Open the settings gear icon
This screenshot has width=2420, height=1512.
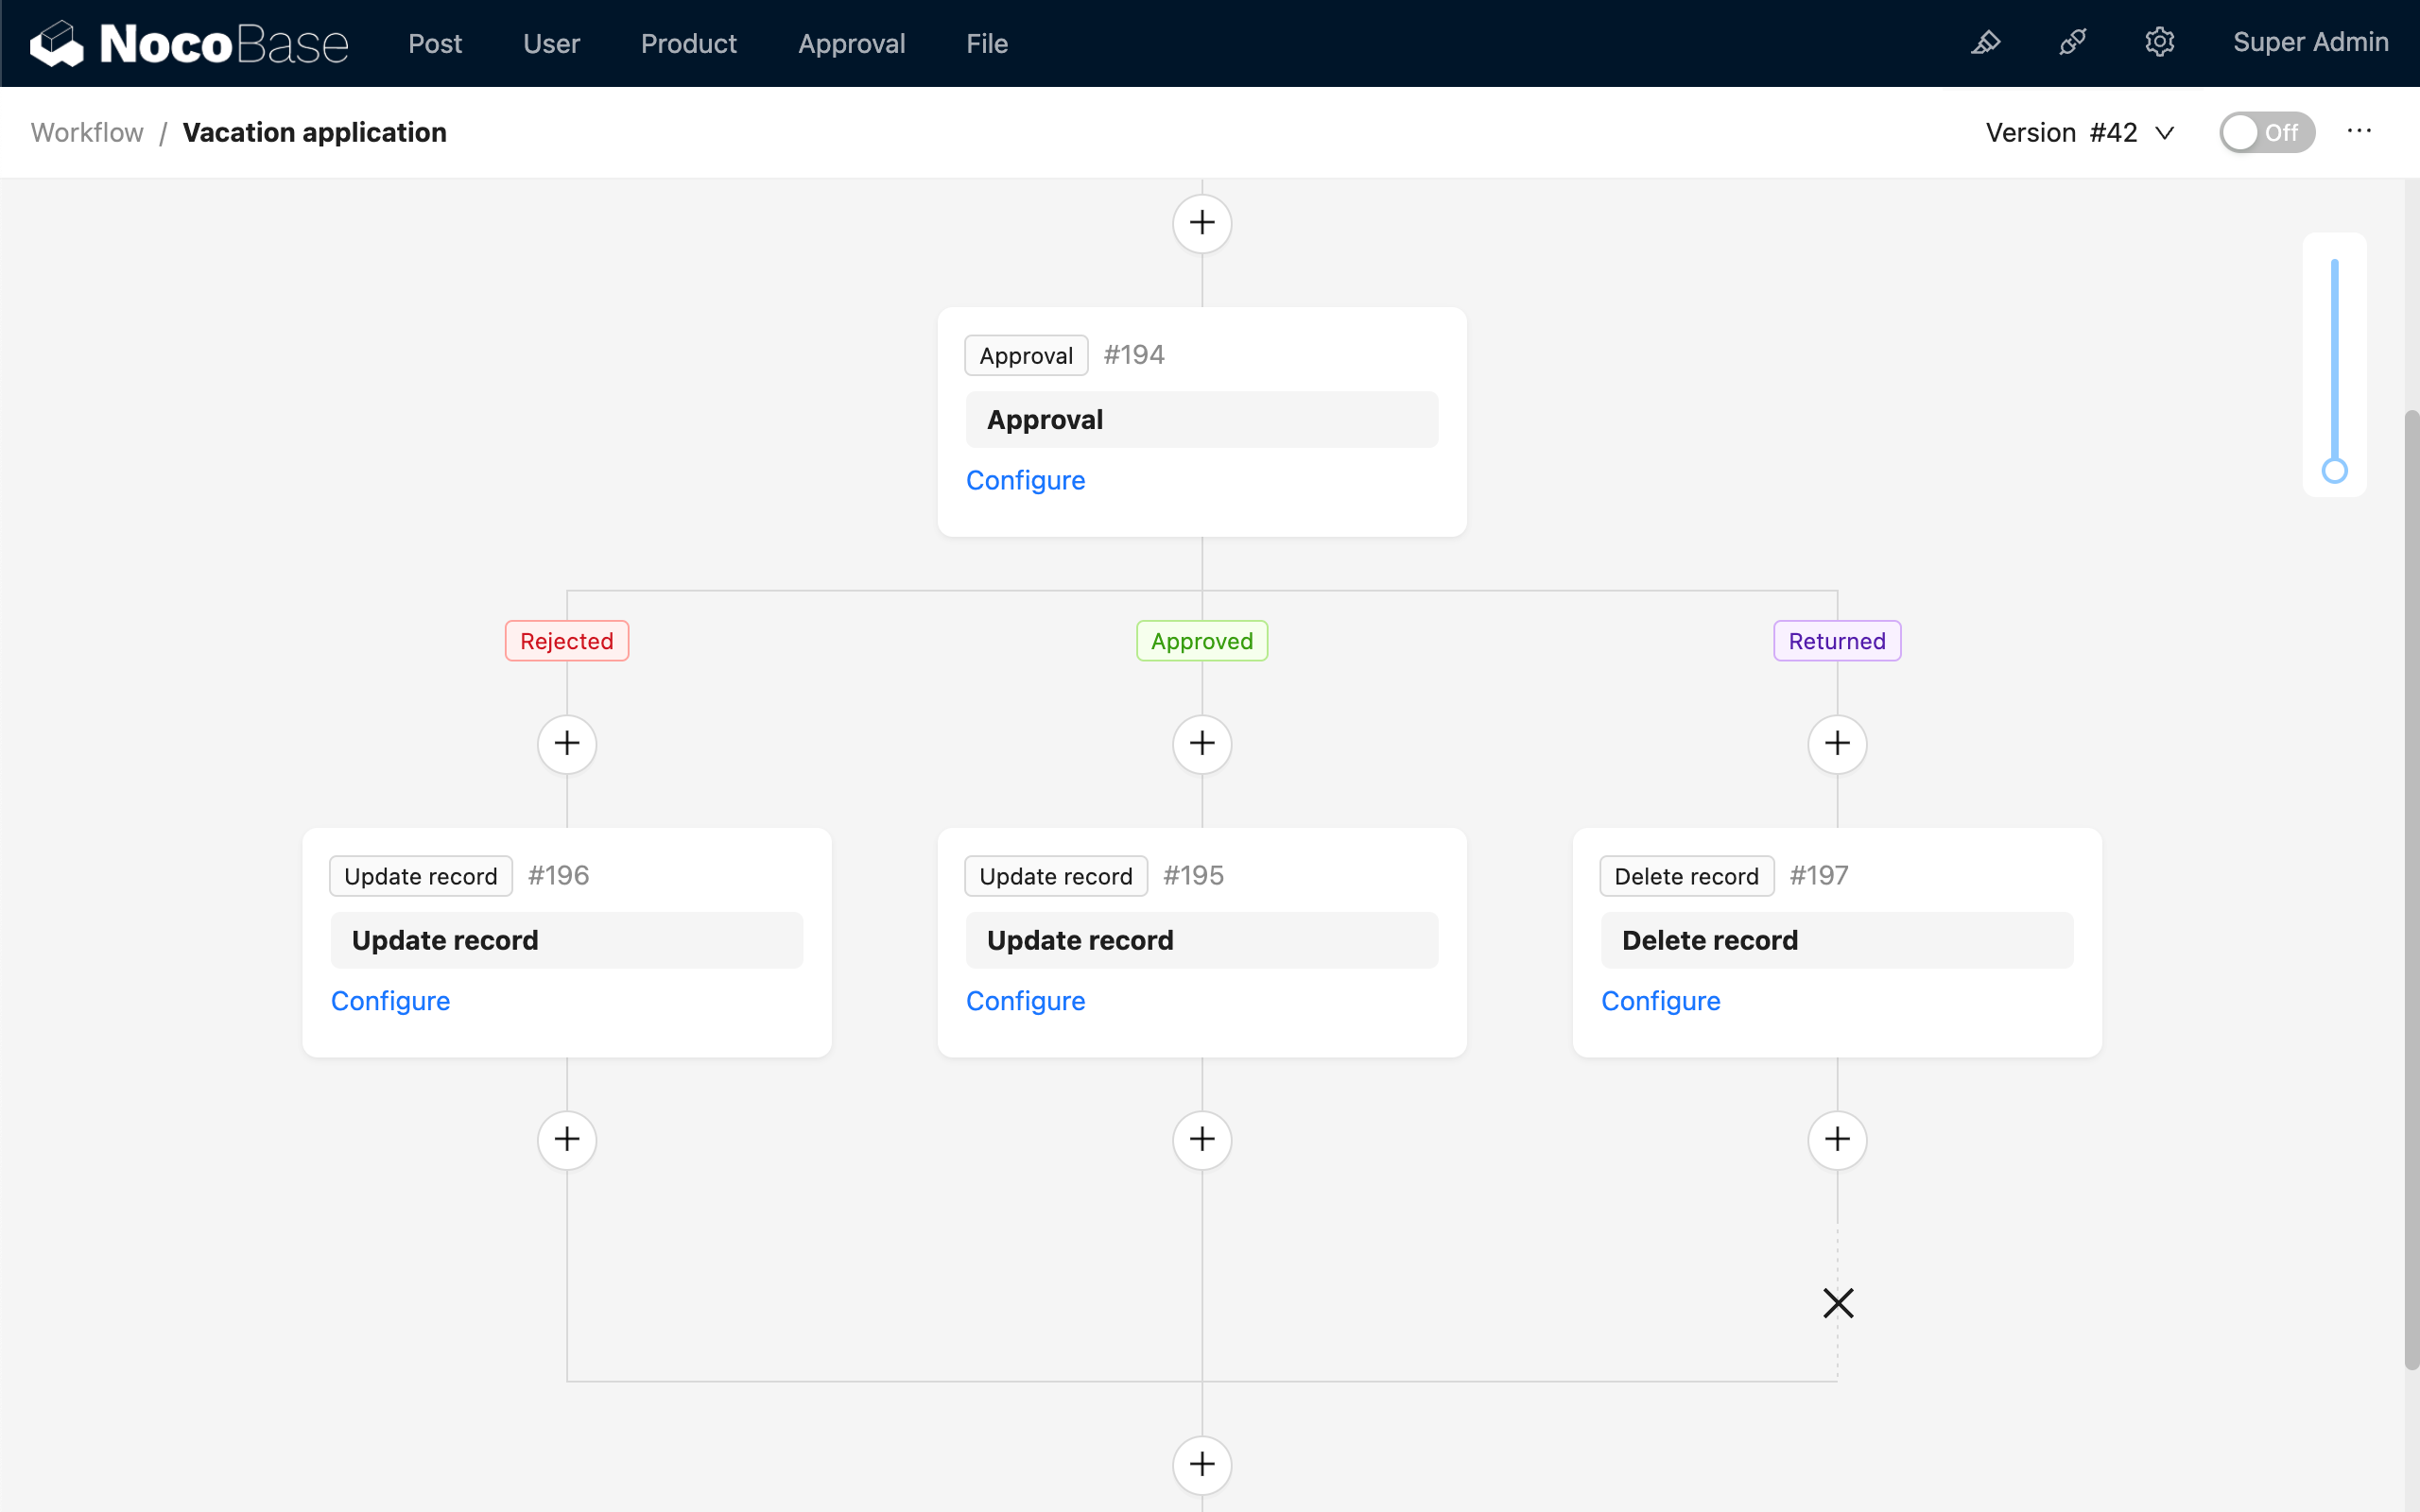point(2159,43)
